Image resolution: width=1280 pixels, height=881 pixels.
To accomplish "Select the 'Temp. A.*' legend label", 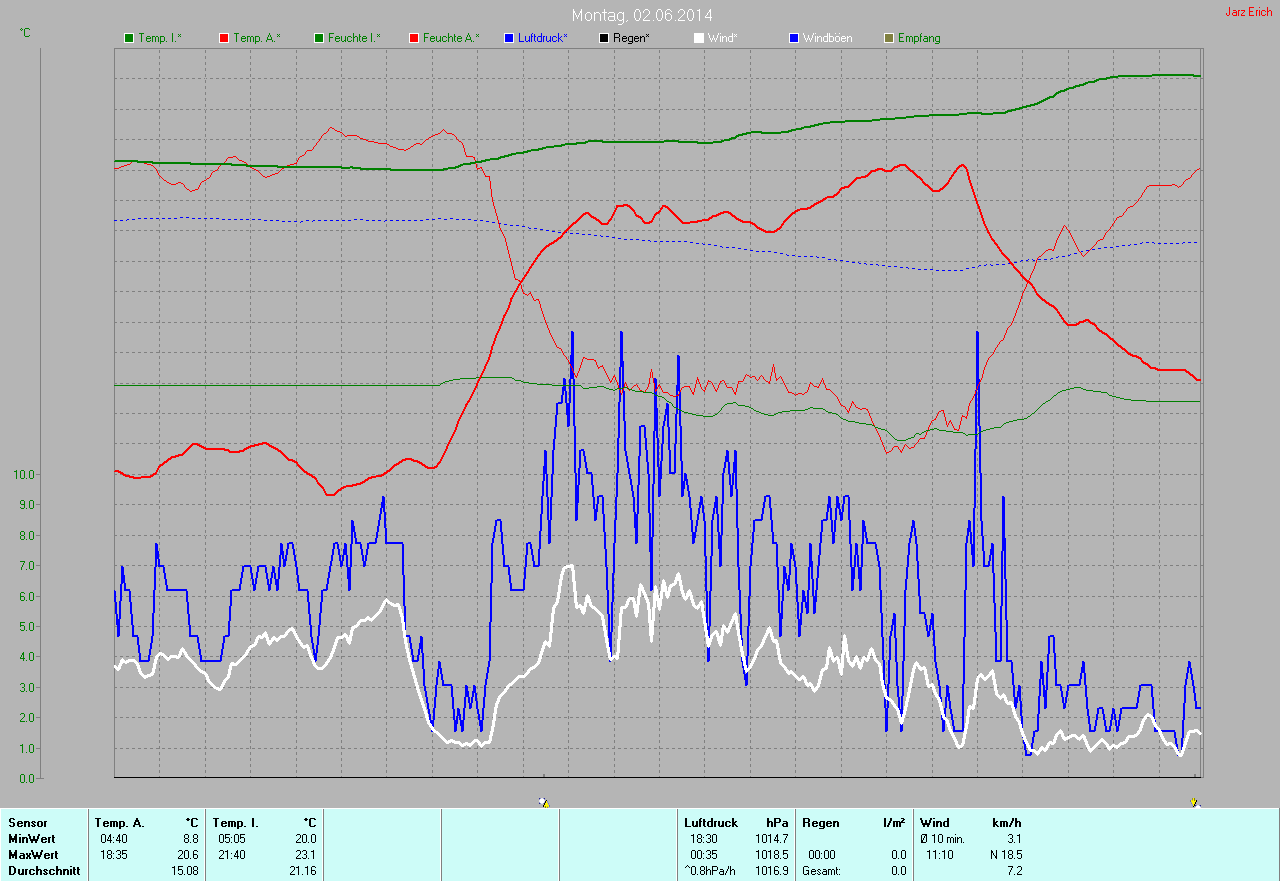I will 257,38.
